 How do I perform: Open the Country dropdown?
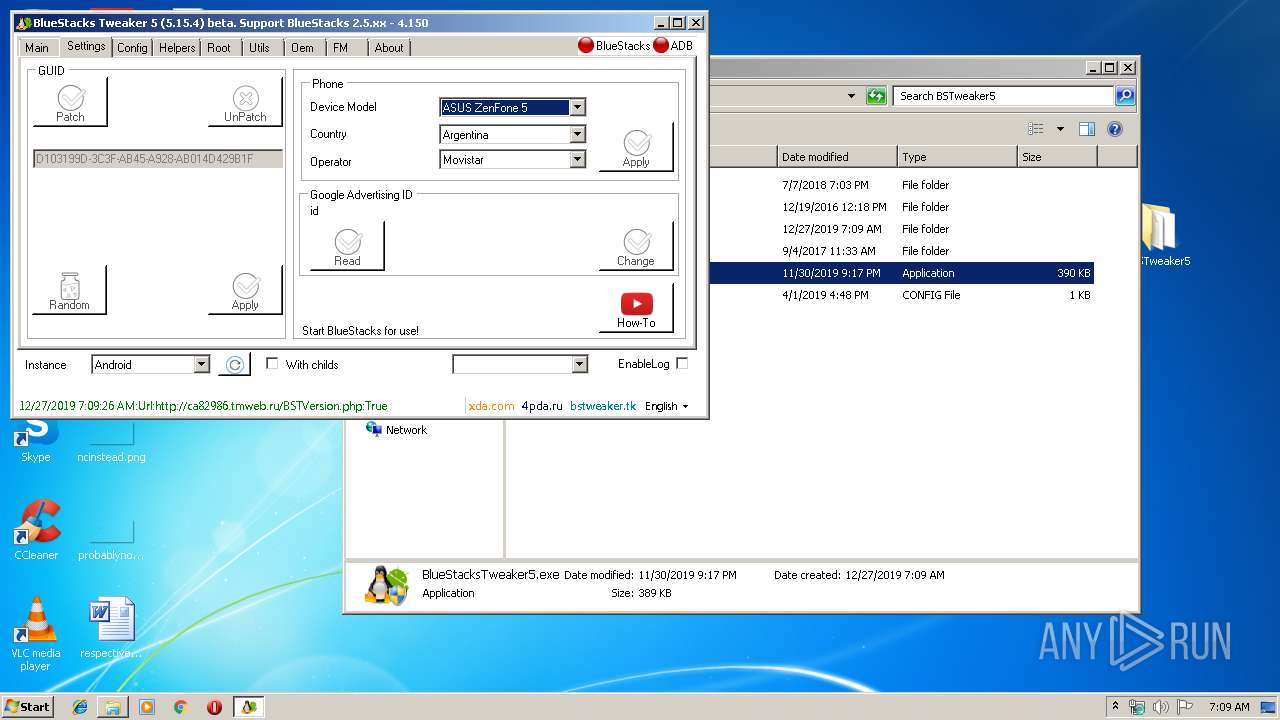click(577, 134)
